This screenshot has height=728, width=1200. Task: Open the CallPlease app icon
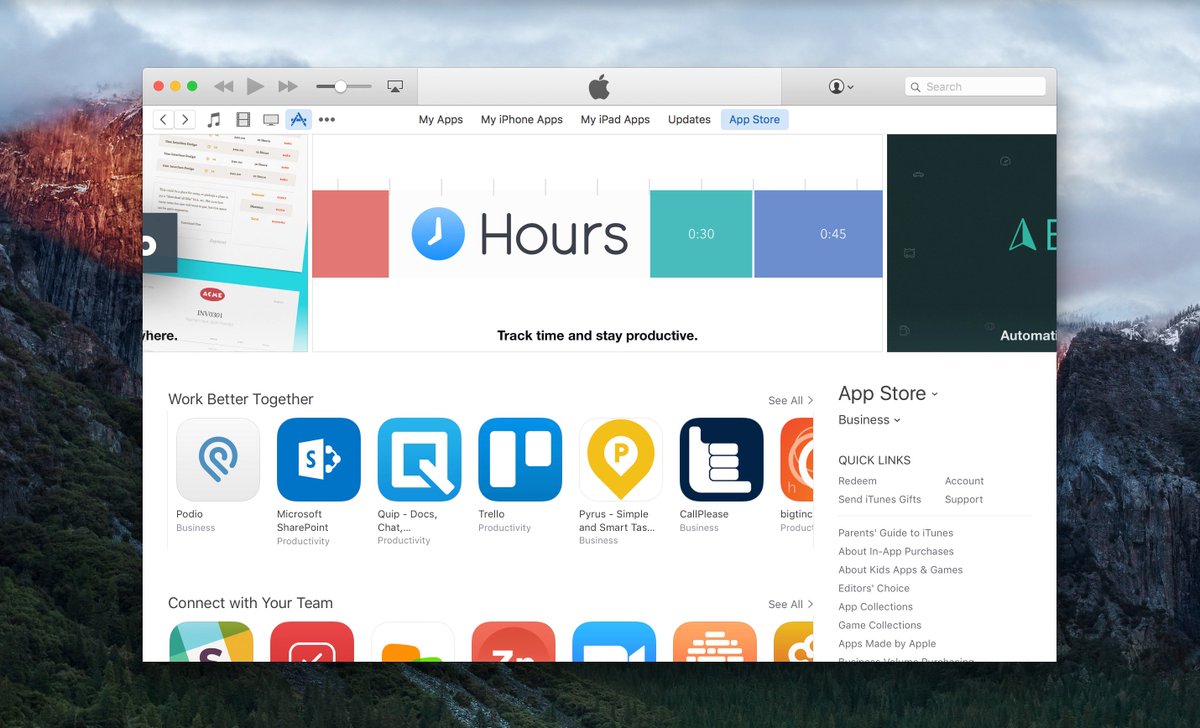(721, 460)
